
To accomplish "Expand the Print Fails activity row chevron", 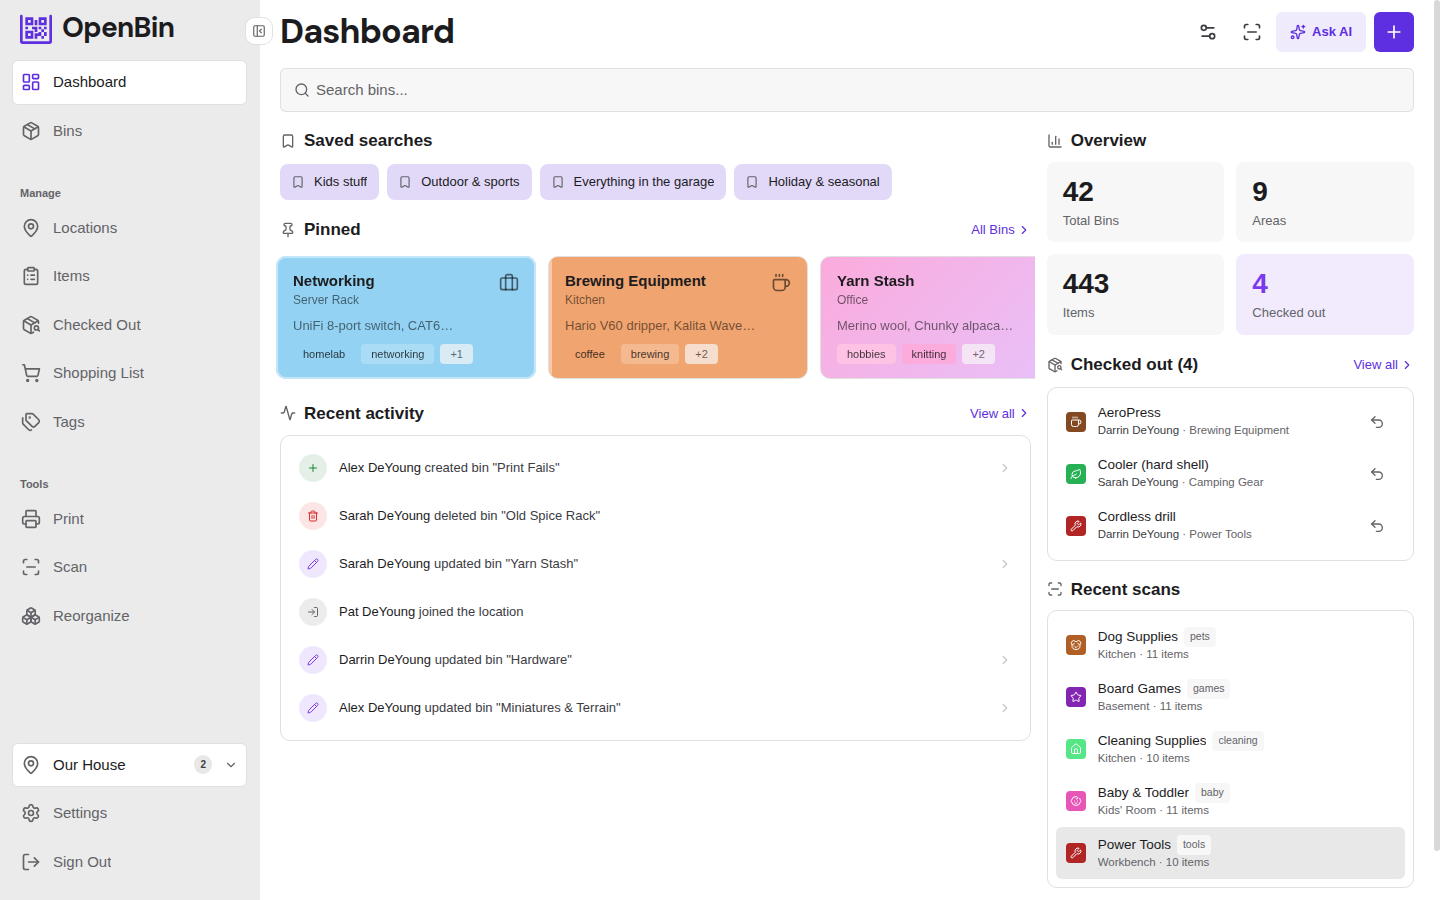I will (x=1005, y=468).
